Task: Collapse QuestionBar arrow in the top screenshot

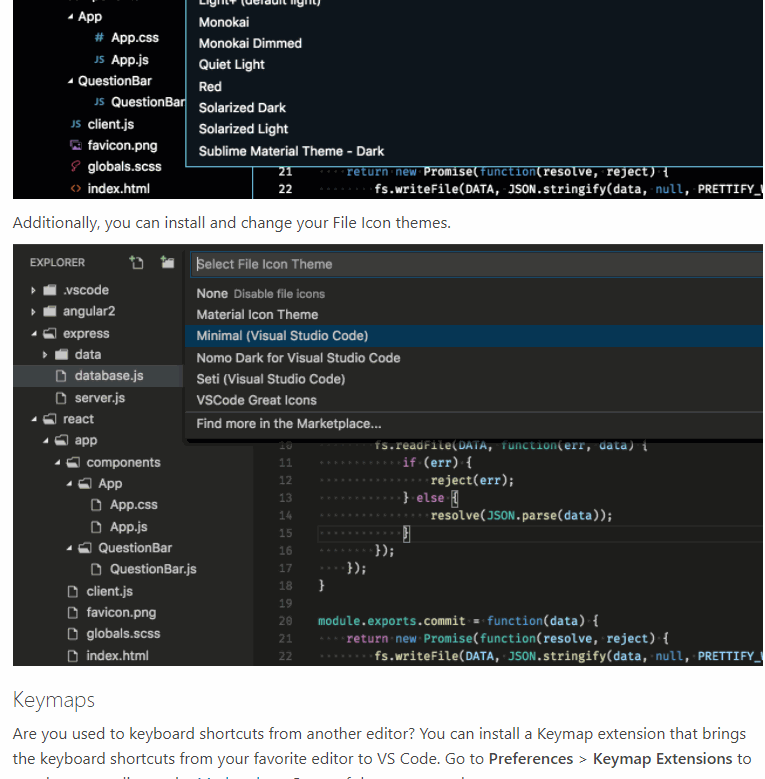Action: pyautogui.click(x=70, y=81)
